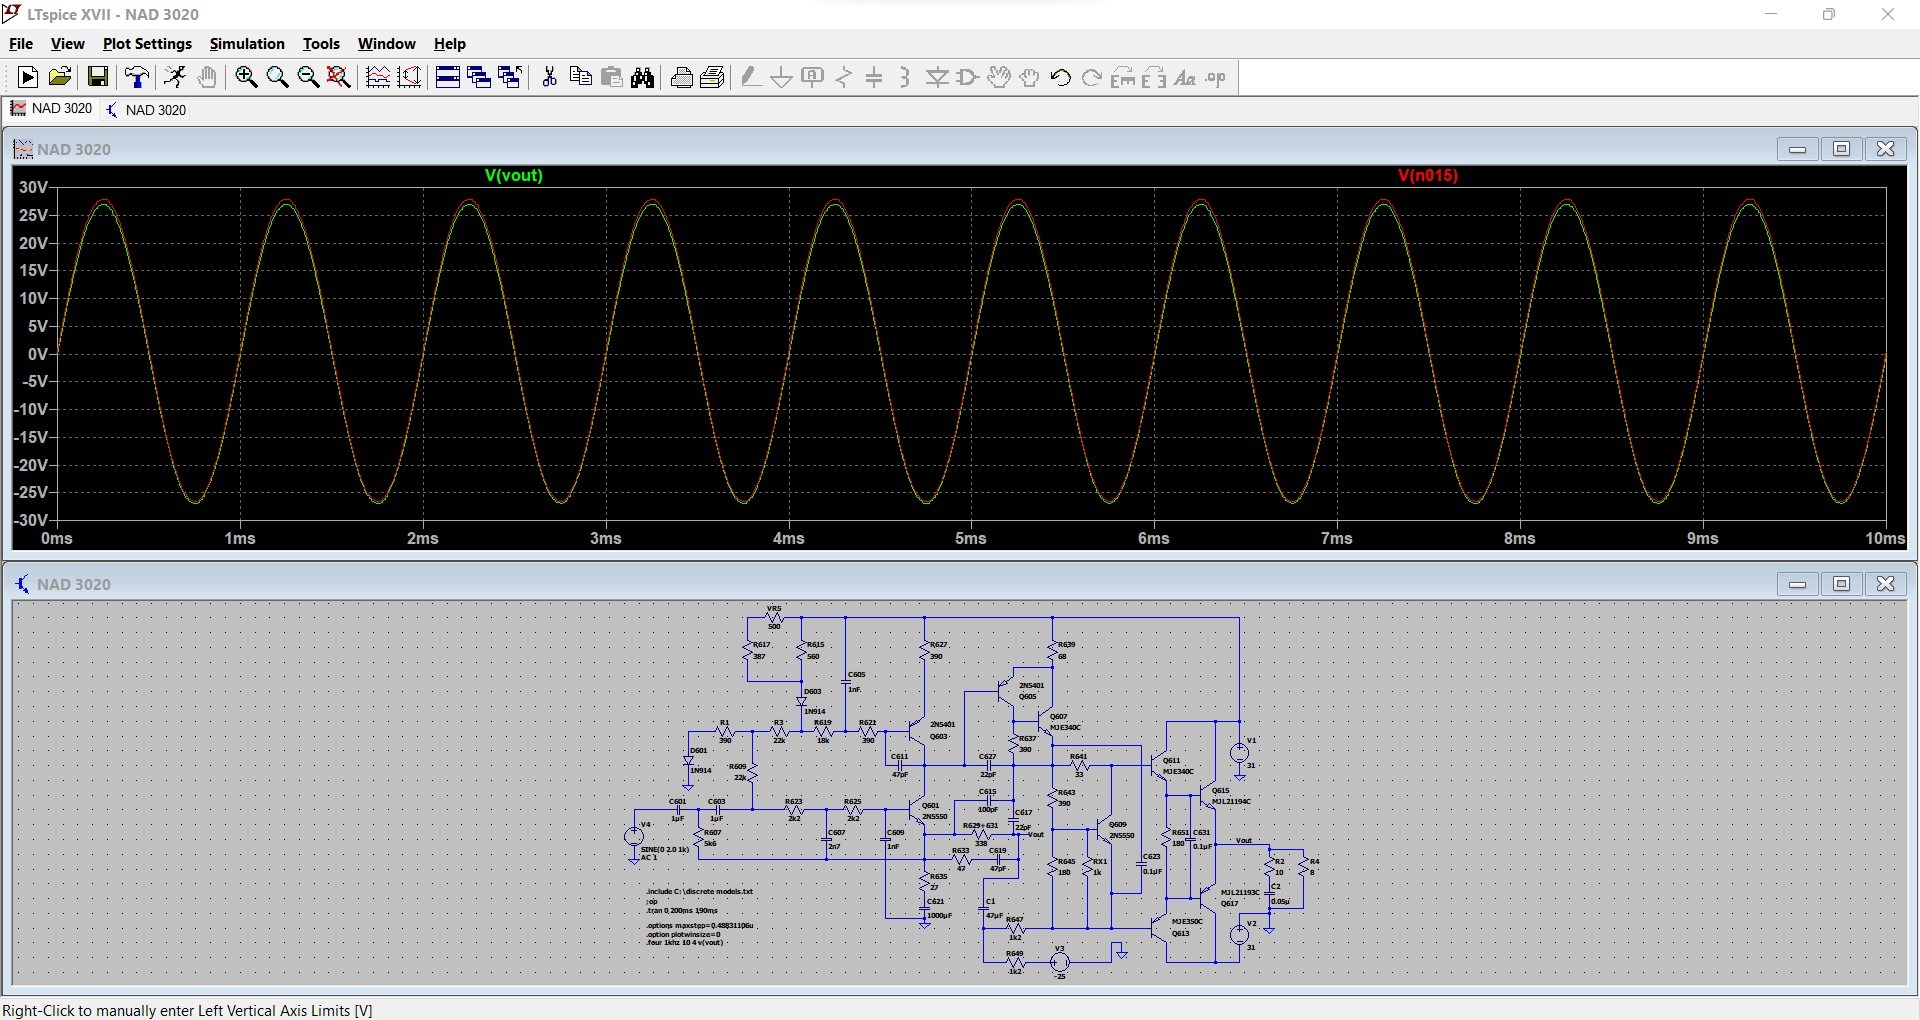The height and width of the screenshot is (1020, 1920).
Task: Click the Autorange waveform icon
Action: tap(409, 77)
